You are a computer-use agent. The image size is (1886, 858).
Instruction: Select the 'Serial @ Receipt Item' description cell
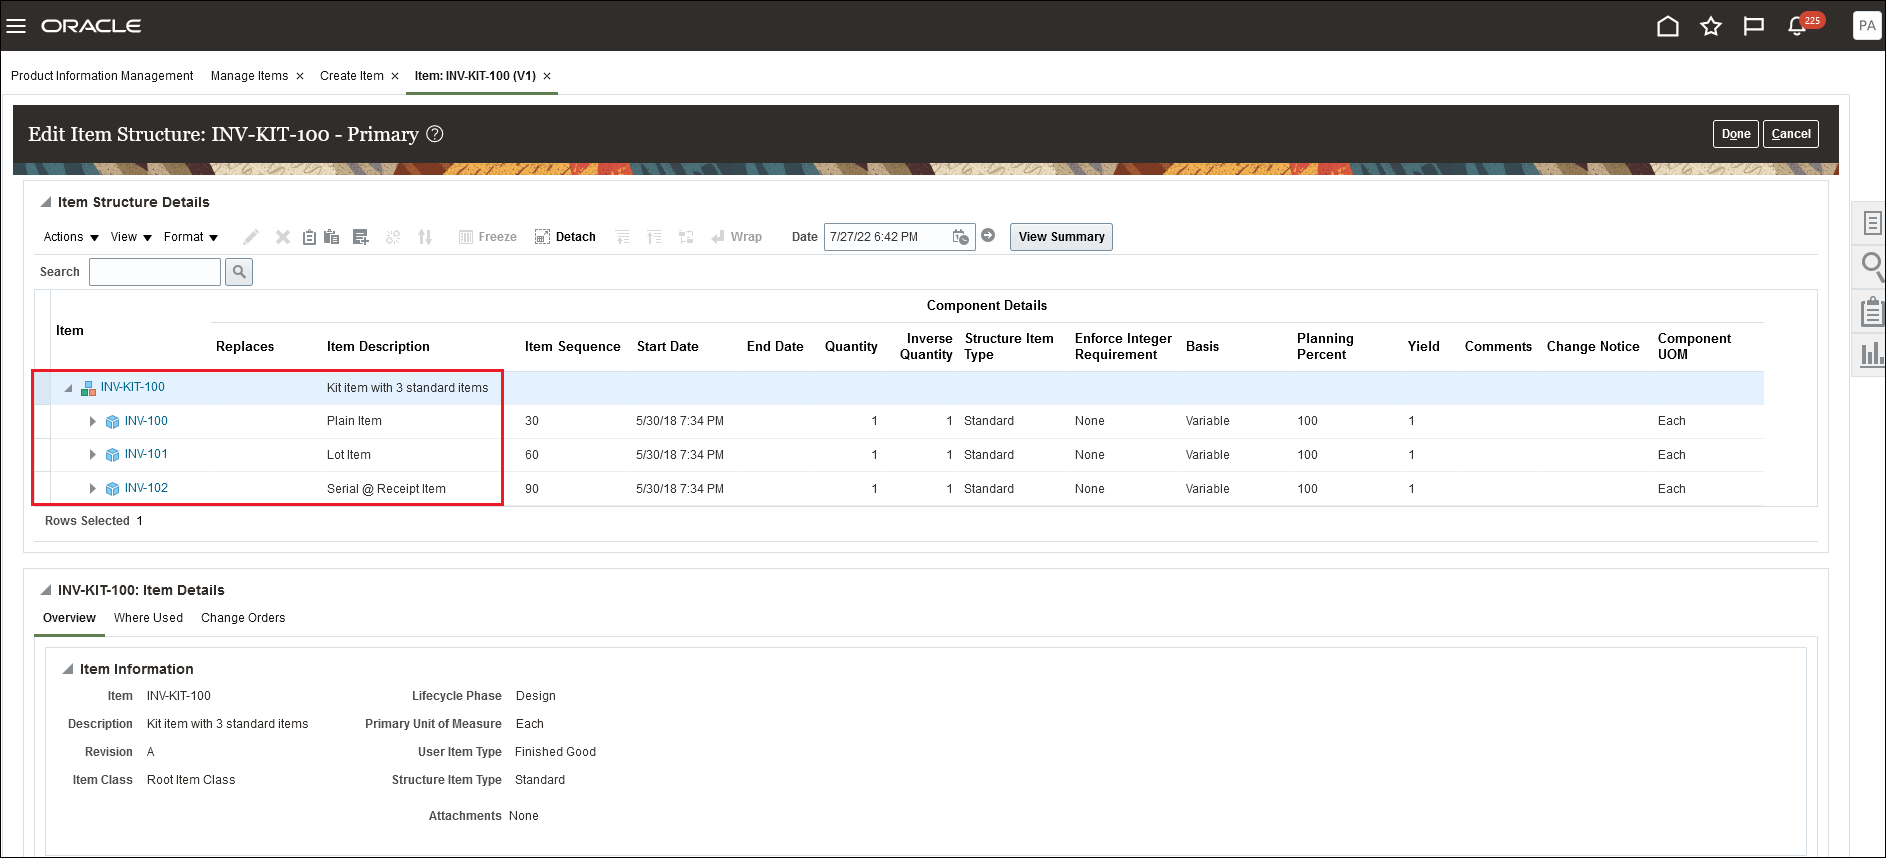(386, 489)
